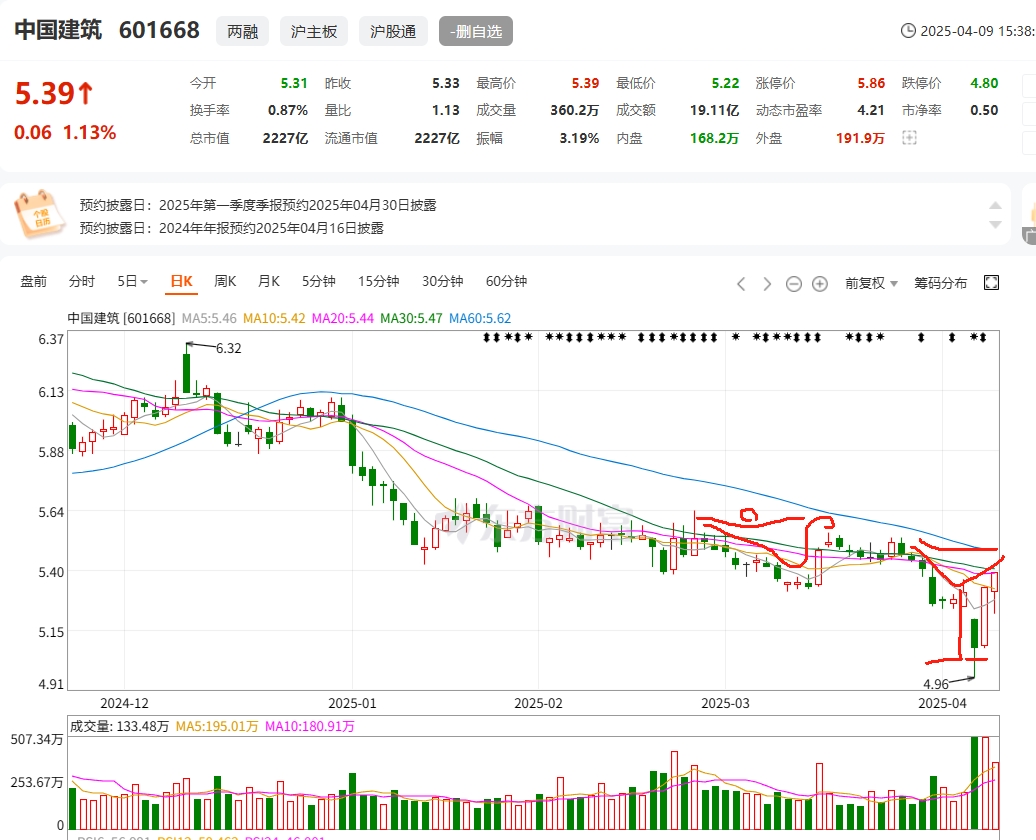The height and width of the screenshot is (840, 1036).
Task: Move the chart left with the previous arrow
Action: click(x=741, y=284)
